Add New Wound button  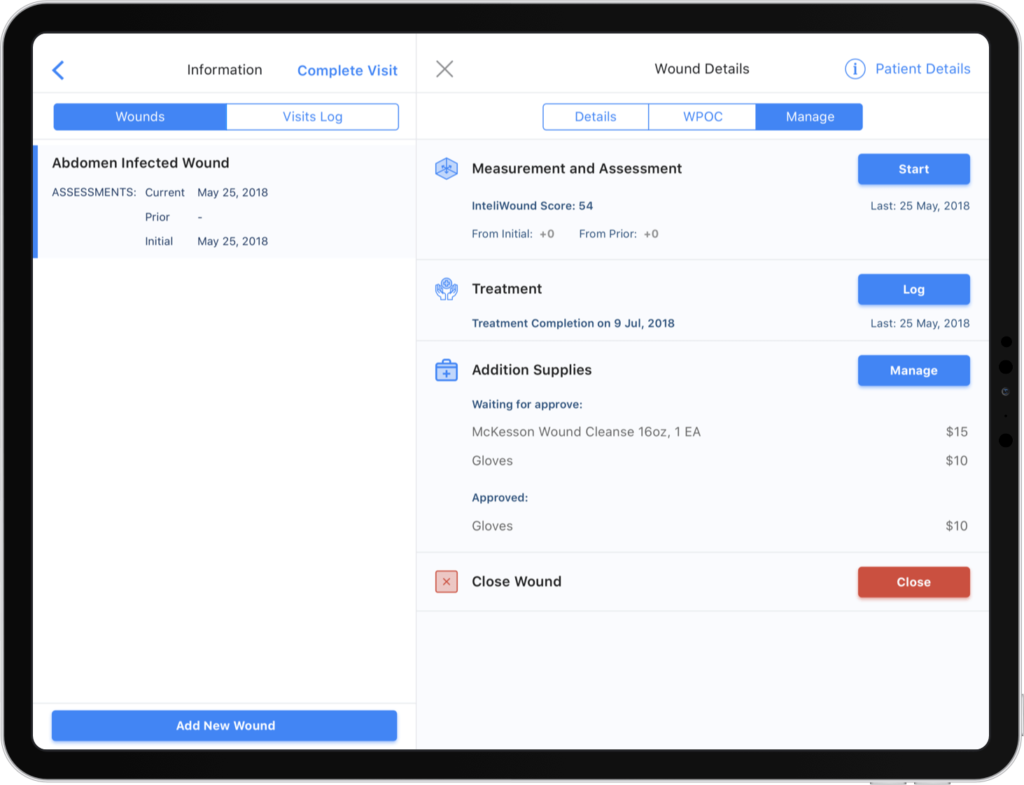click(225, 726)
